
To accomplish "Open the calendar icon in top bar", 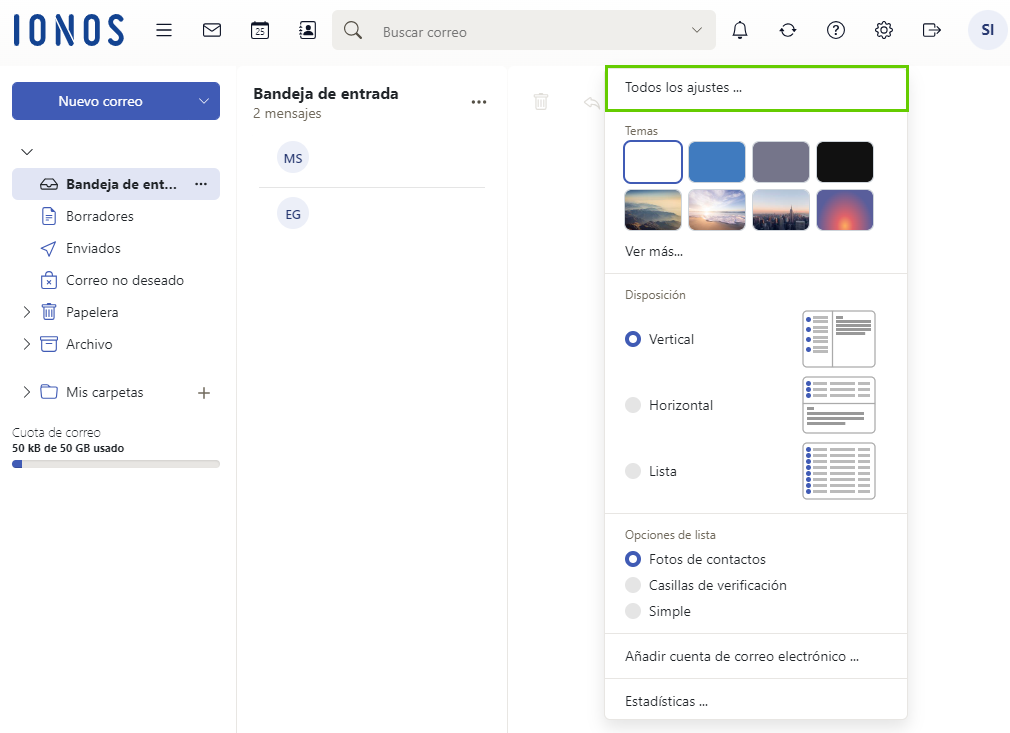I will click(260, 30).
